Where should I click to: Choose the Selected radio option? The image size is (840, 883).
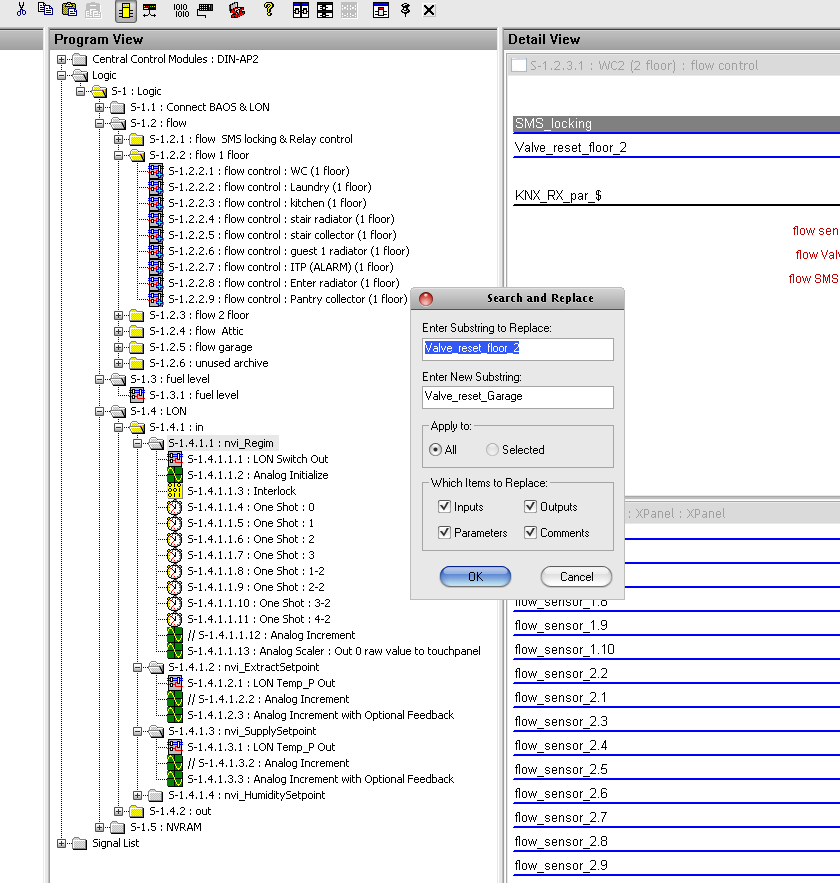coord(492,450)
